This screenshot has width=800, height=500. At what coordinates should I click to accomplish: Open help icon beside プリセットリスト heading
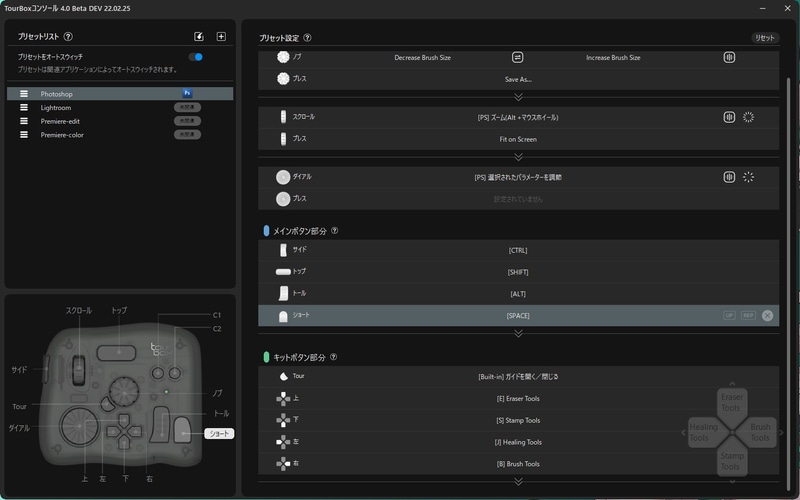(x=68, y=37)
